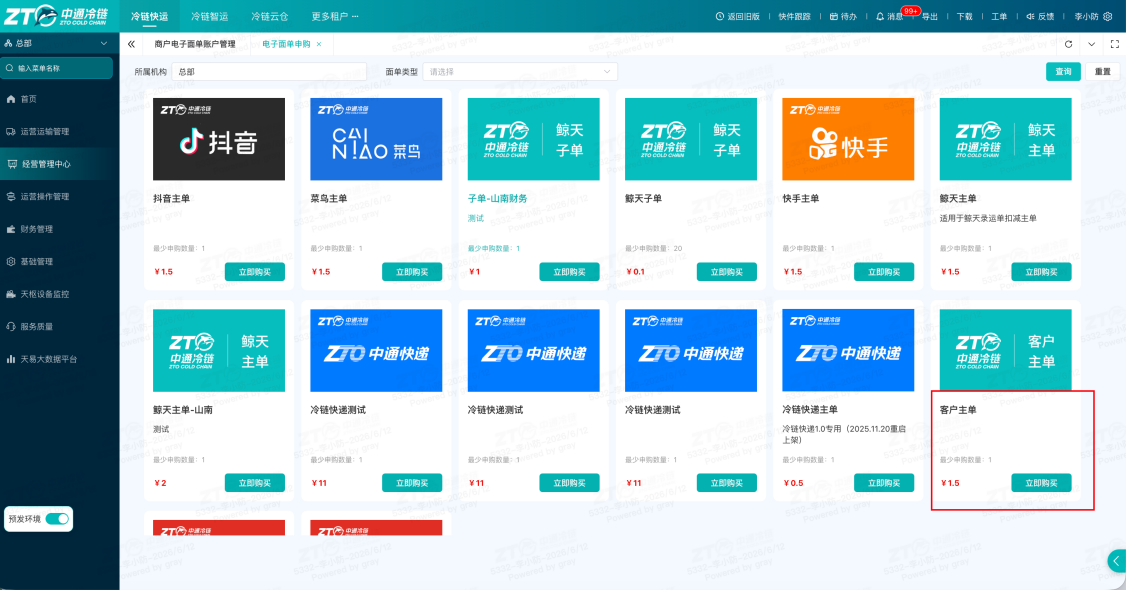Click the refresh icon in tab bar
Image resolution: width=1126 pixels, height=590 pixels.
[x=1069, y=45]
